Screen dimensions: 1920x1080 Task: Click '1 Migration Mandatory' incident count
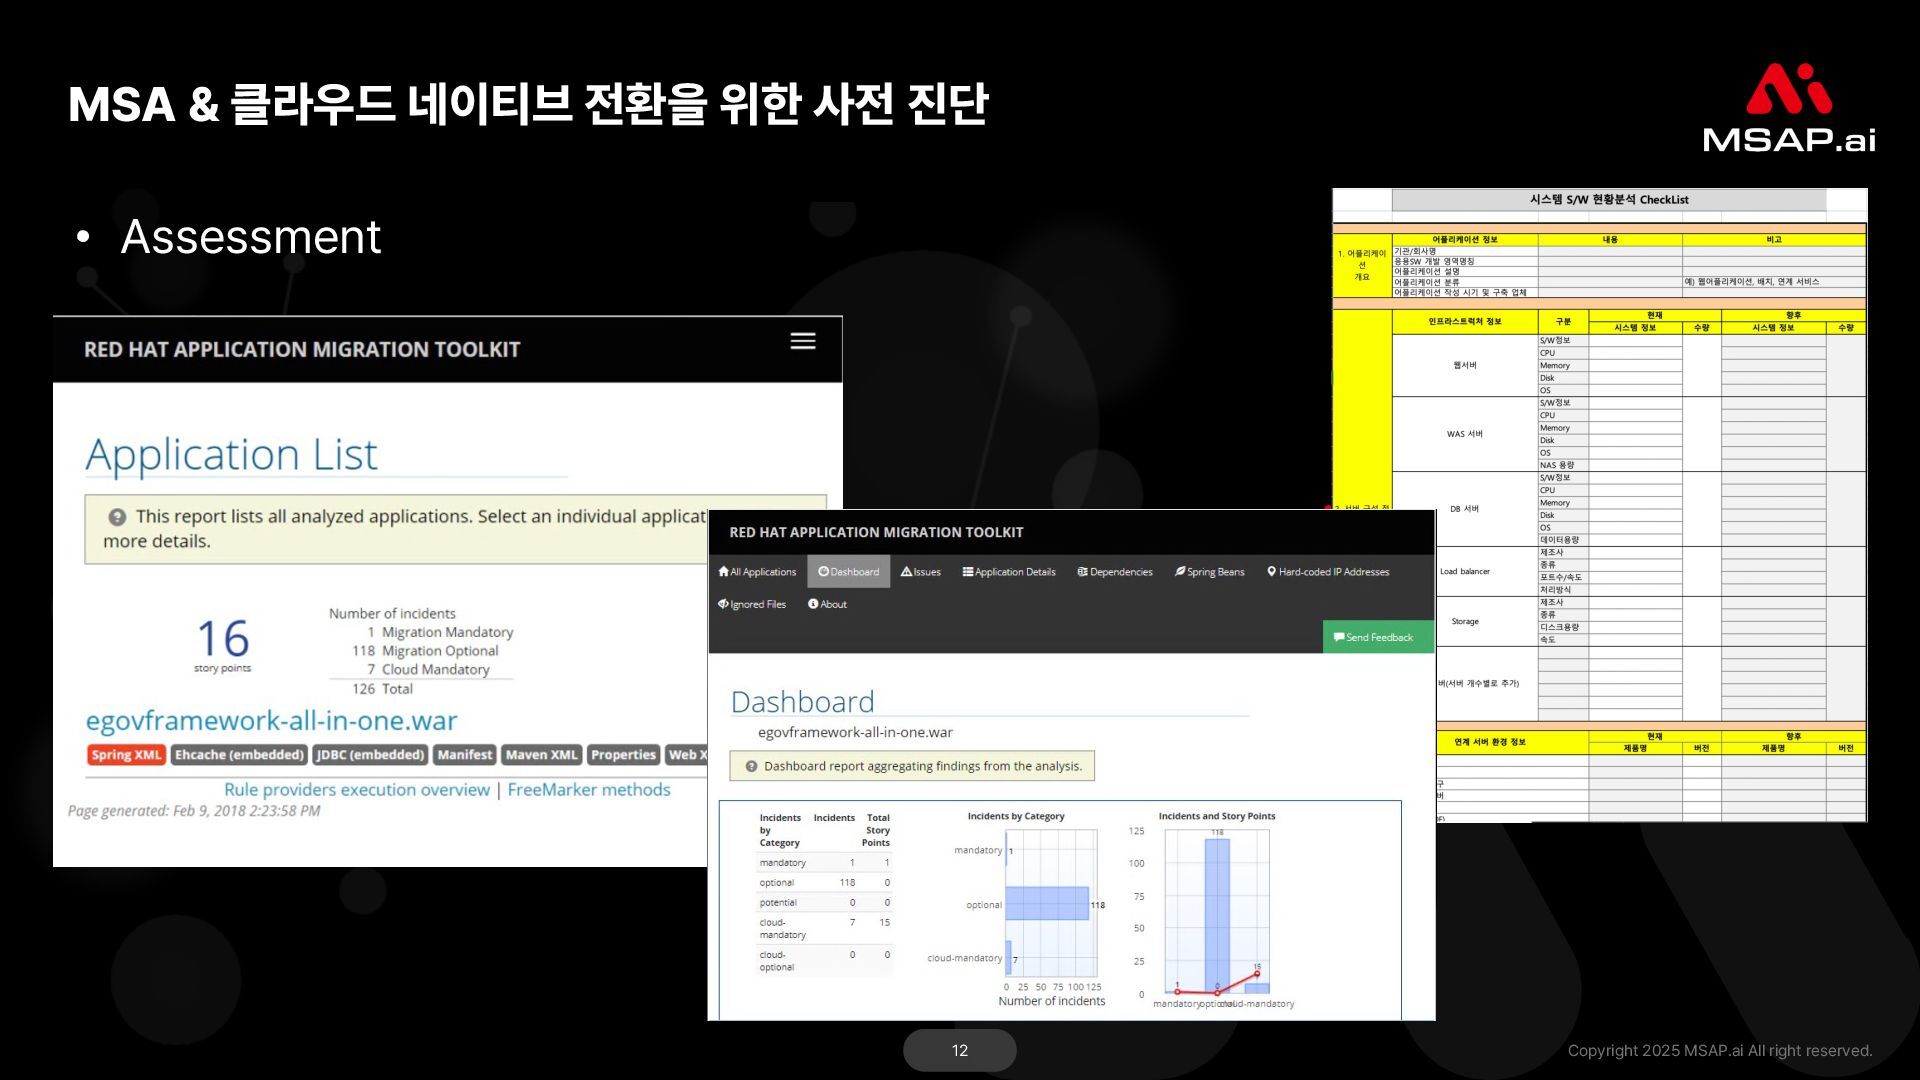[x=440, y=632]
